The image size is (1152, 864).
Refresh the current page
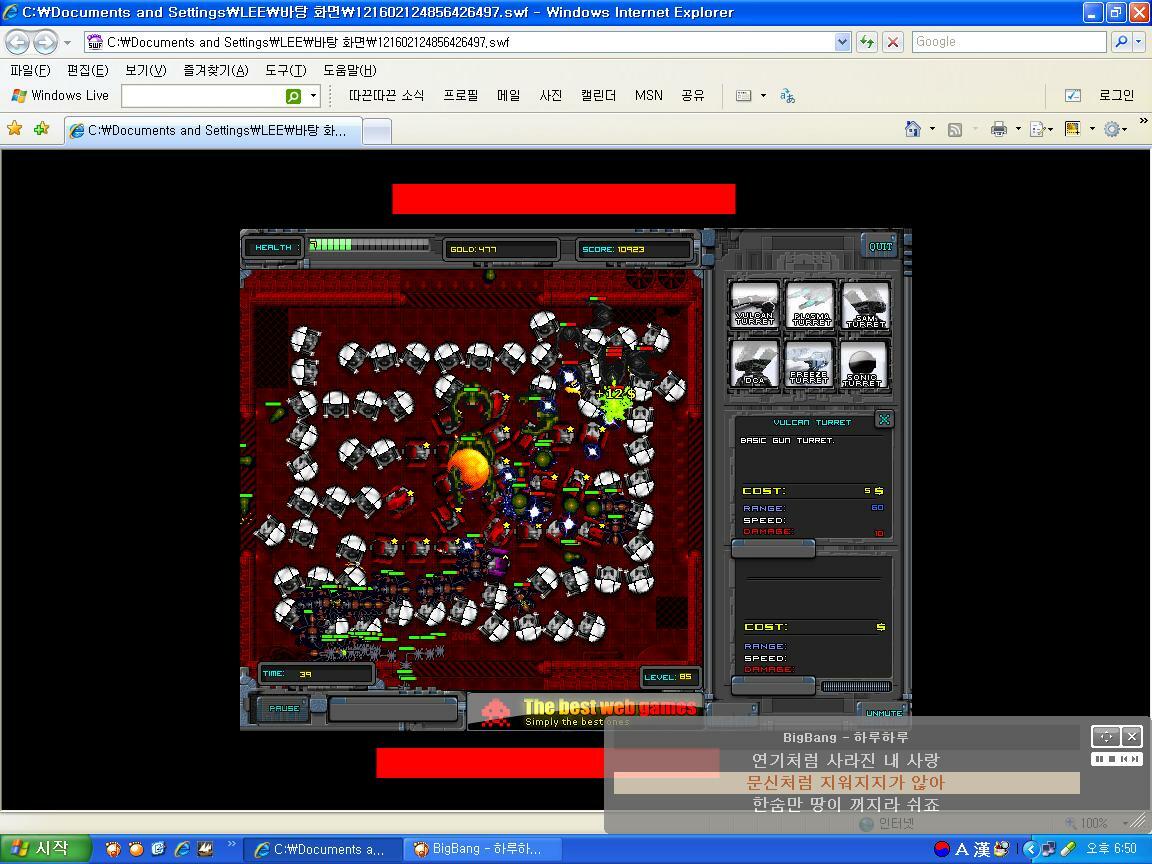click(867, 42)
